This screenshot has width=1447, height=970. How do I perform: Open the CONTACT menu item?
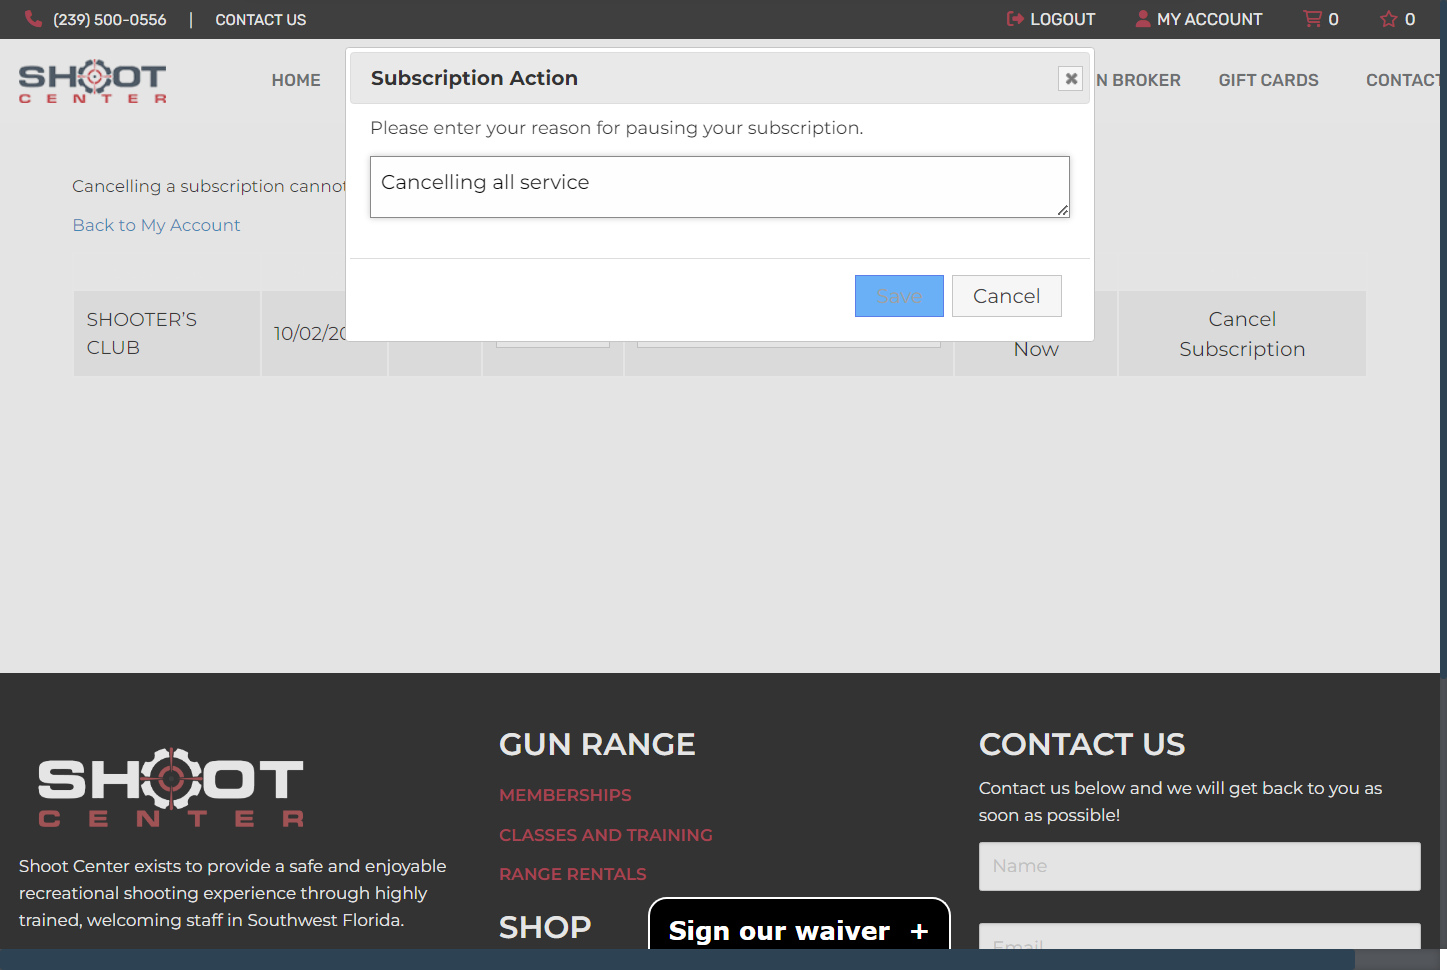pos(1403,80)
